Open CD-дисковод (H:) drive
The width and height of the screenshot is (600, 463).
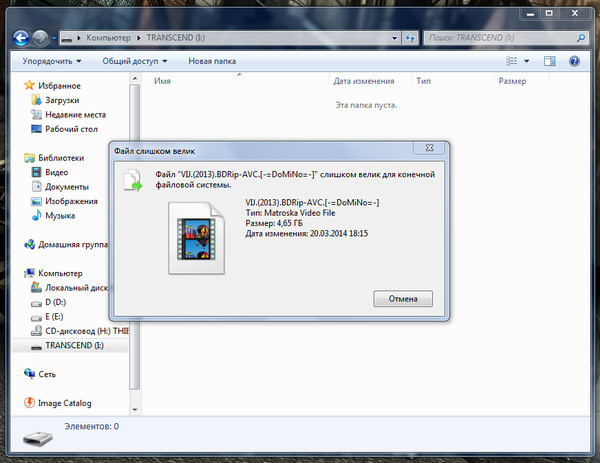80,331
